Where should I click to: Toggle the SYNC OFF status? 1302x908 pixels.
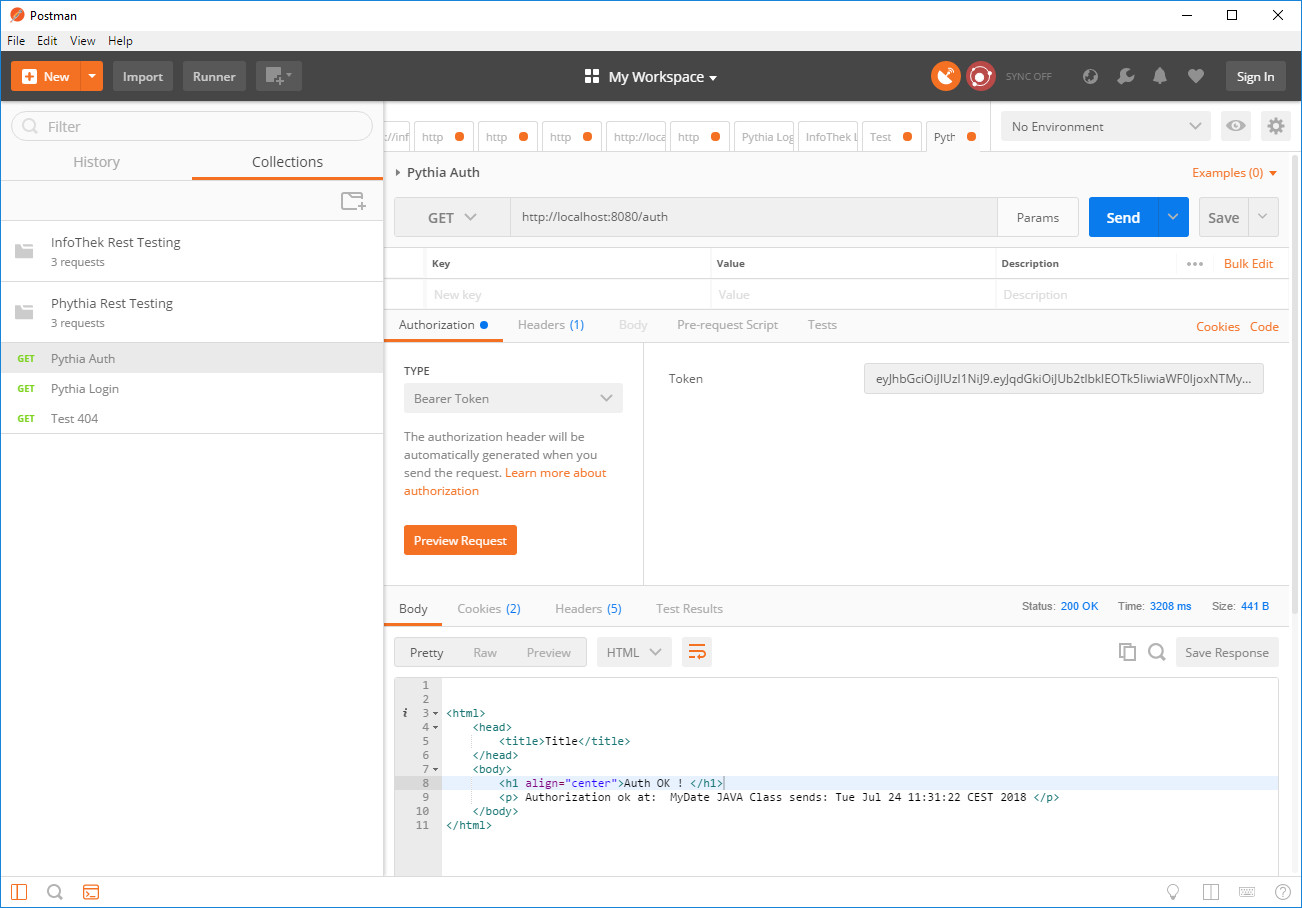click(1028, 77)
